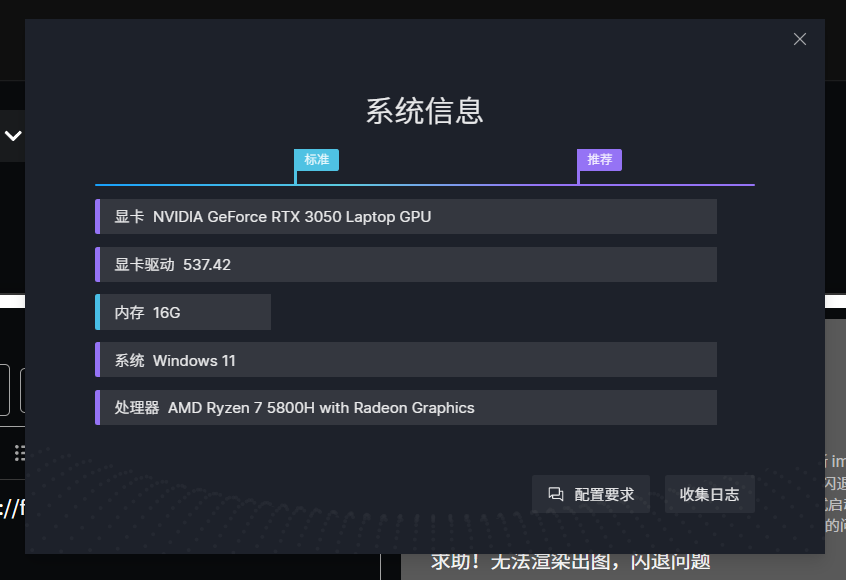Open the forum post 求助！无法渲染出图，闪退问题
Image resolution: width=846 pixels, height=580 pixels.
(570, 562)
